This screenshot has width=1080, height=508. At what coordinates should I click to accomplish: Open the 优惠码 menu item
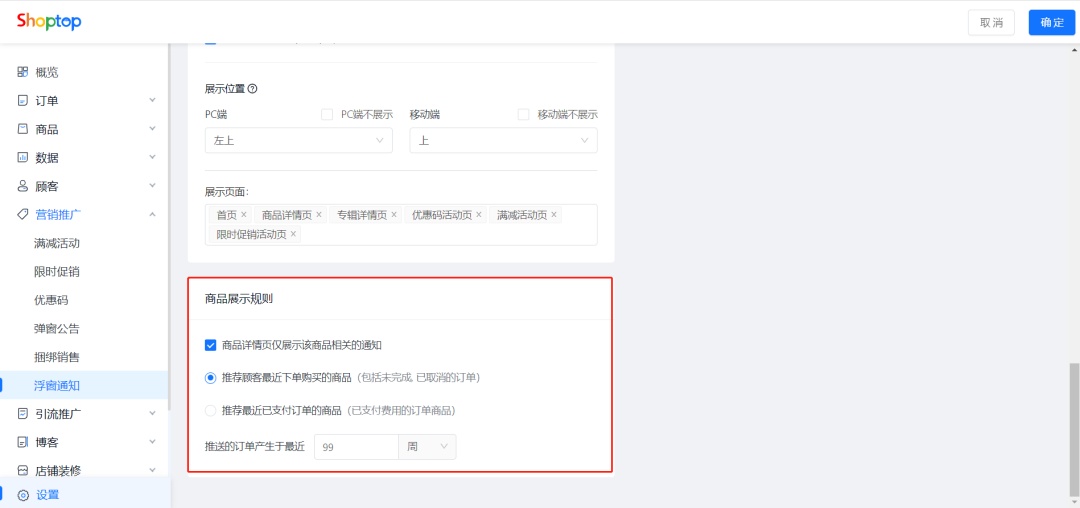(x=51, y=300)
